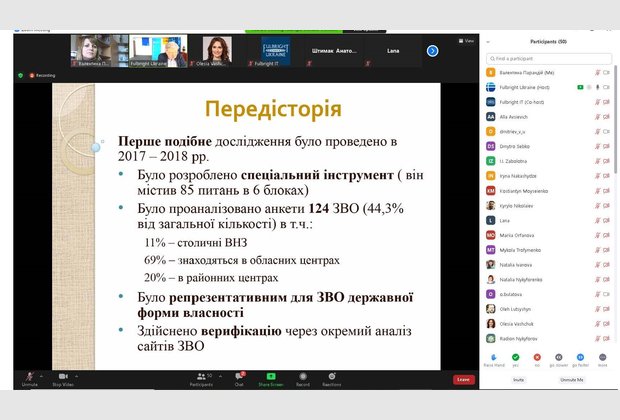Image resolution: width=620 pixels, height=420 pixels.
Task: Select the Natalia row below Natalia Ivanova
Action: 548,280
